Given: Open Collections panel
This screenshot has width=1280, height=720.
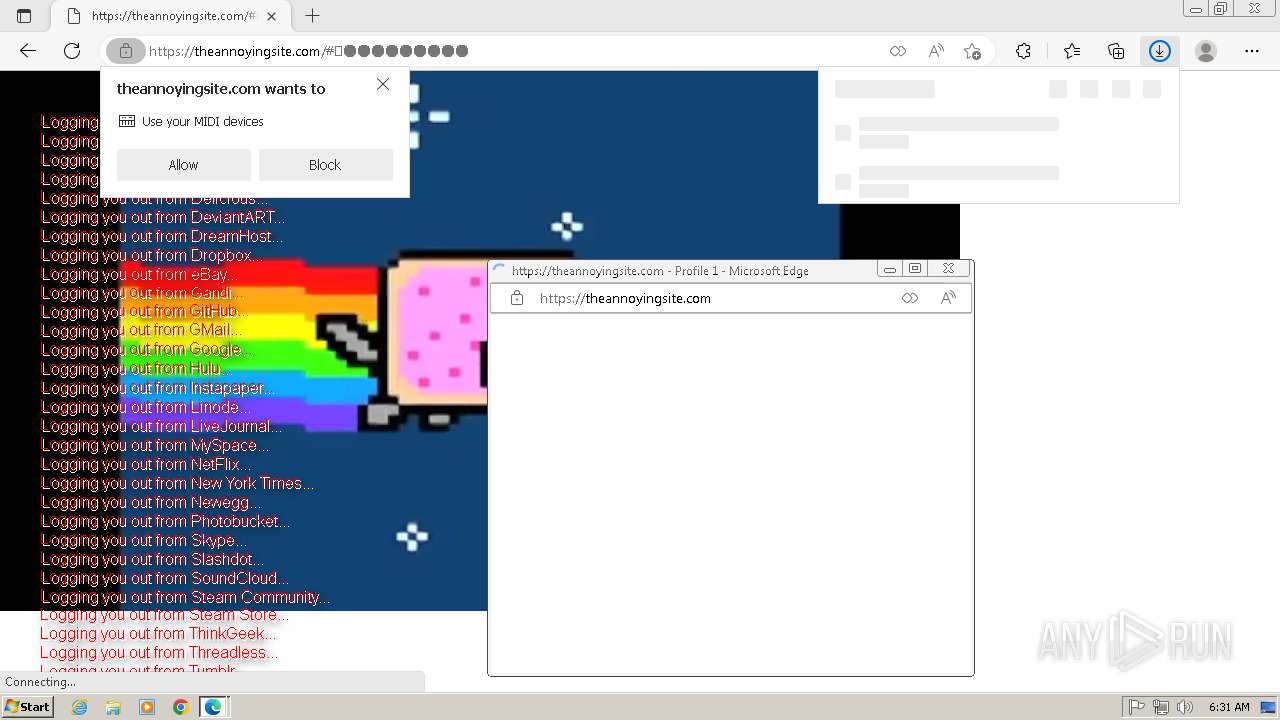Looking at the screenshot, I should click(x=1116, y=51).
